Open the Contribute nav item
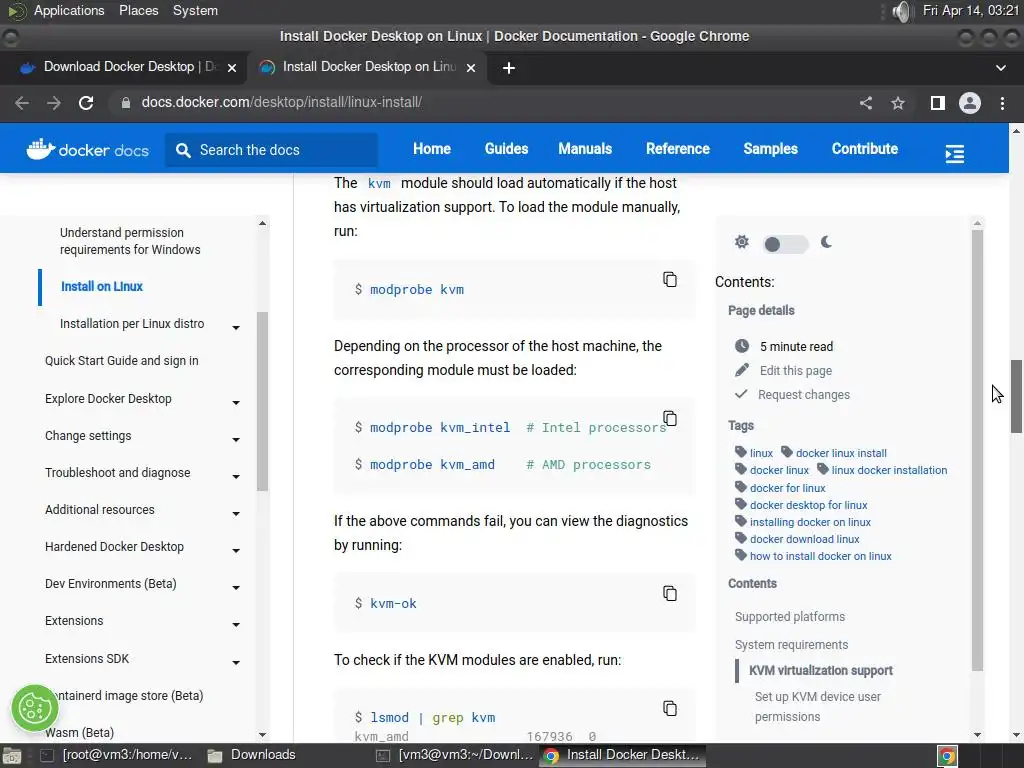 [865, 149]
